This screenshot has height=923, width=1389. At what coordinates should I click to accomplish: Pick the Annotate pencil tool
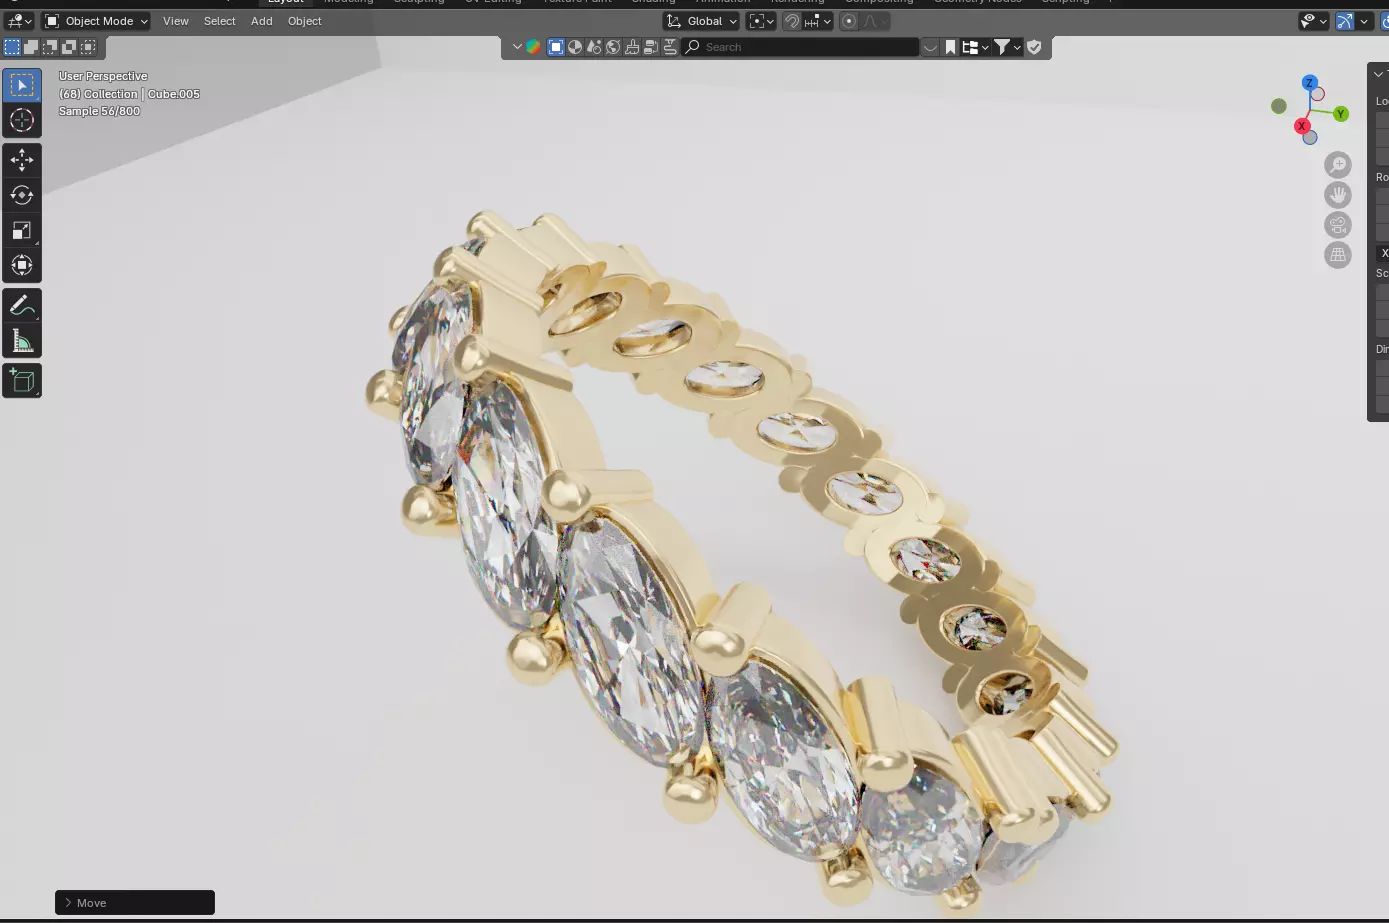(x=22, y=306)
